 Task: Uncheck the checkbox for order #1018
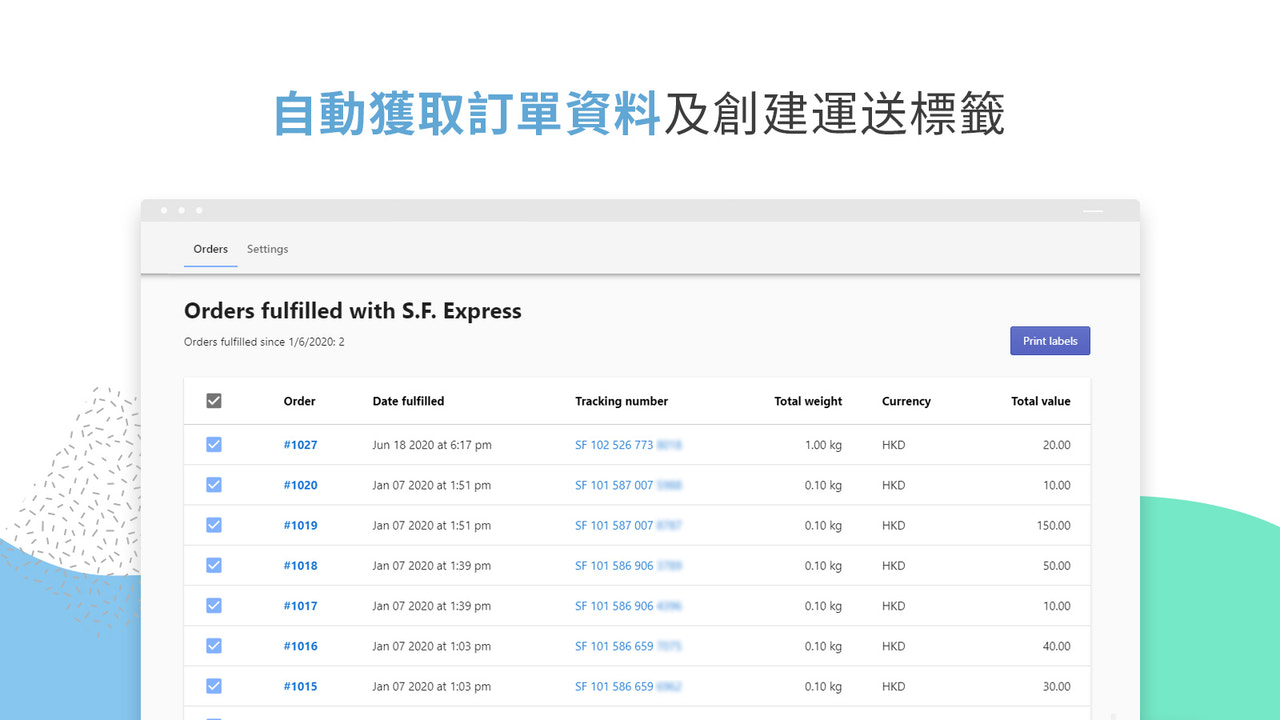coord(214,565)
